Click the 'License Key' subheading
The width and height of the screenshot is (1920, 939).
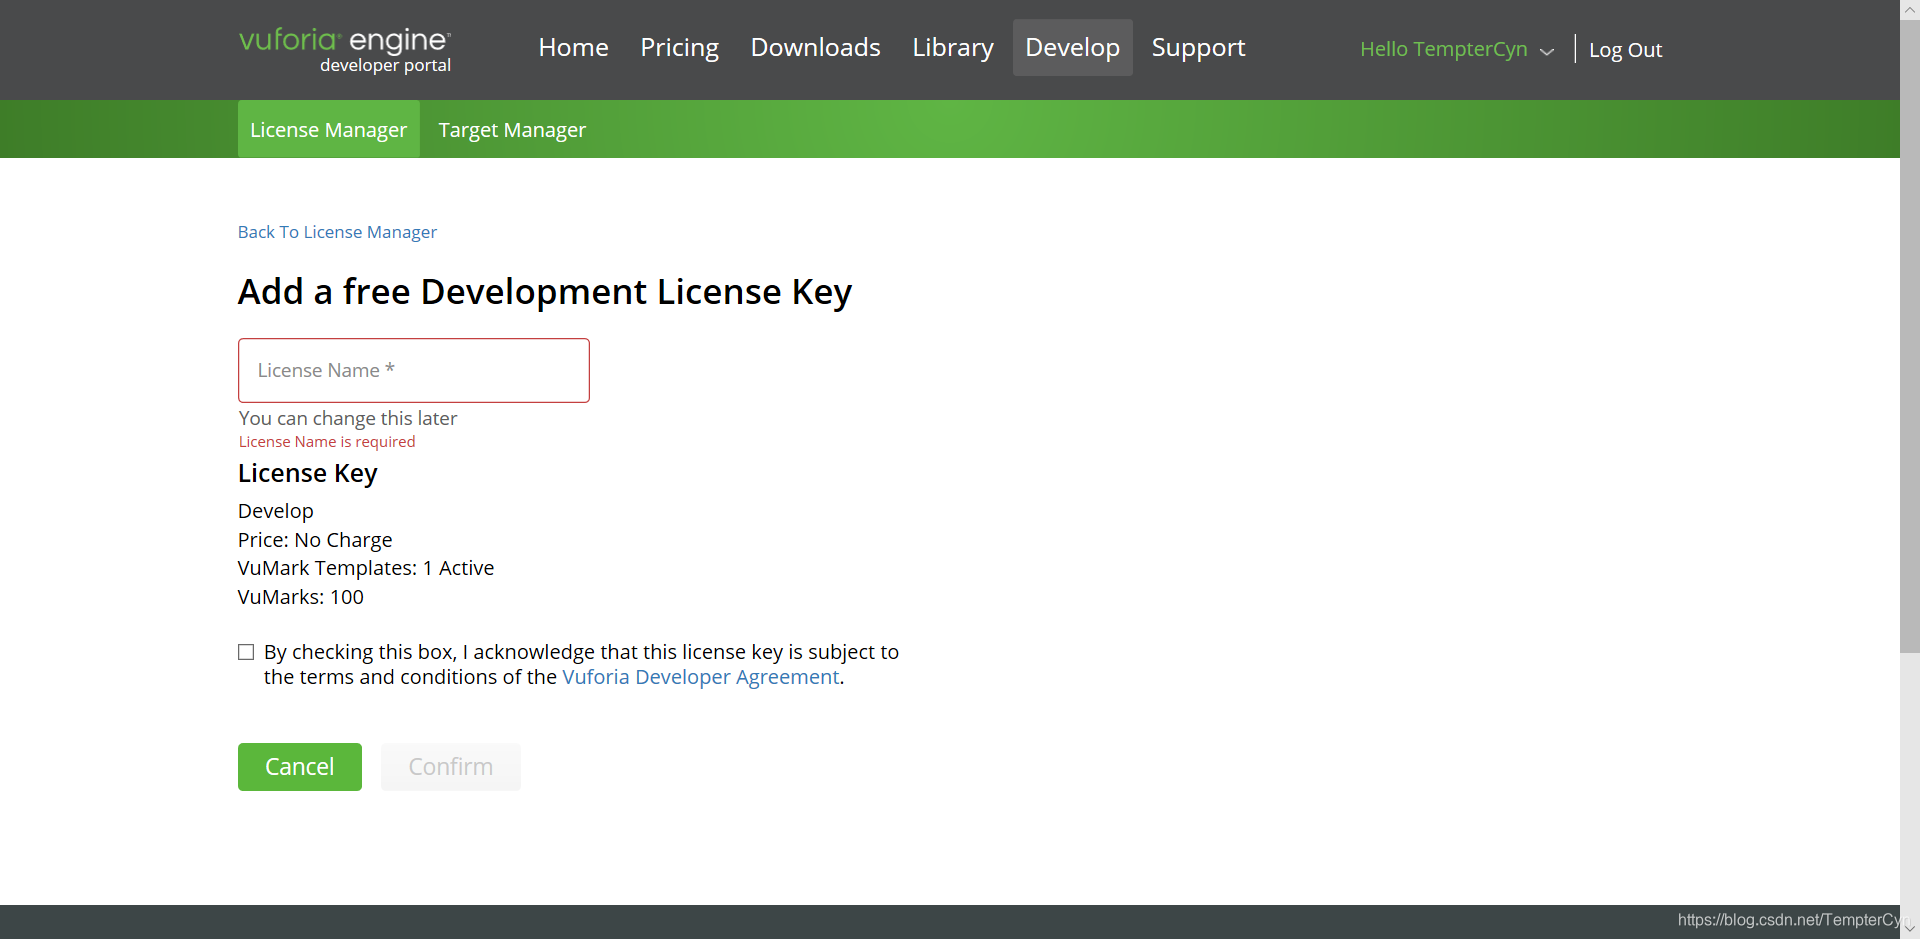coord(308,473)
